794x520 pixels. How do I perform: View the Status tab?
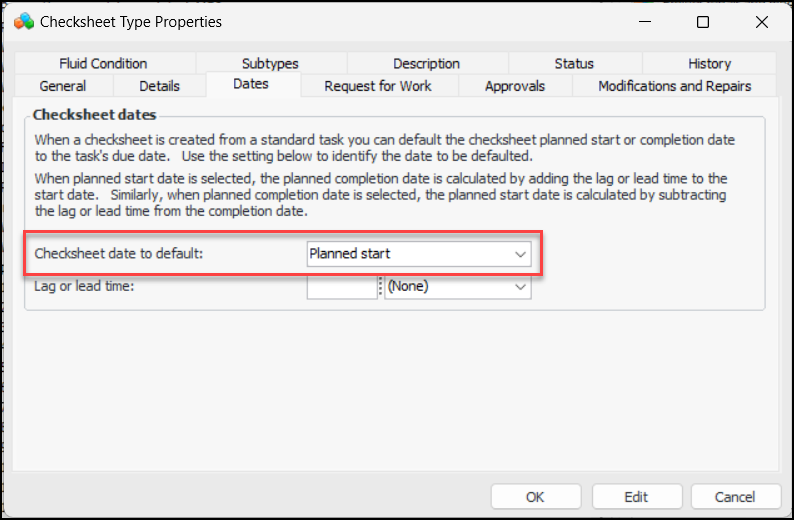pos(574,64)
